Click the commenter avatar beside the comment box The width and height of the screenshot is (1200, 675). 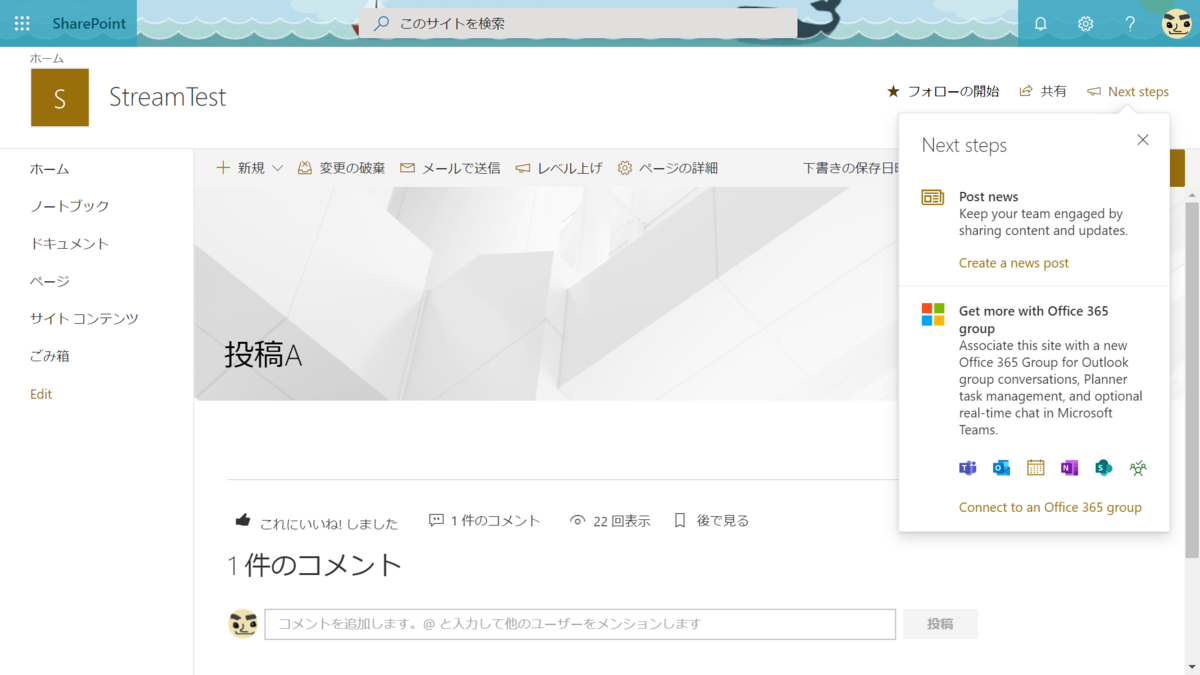pos(243,624)
